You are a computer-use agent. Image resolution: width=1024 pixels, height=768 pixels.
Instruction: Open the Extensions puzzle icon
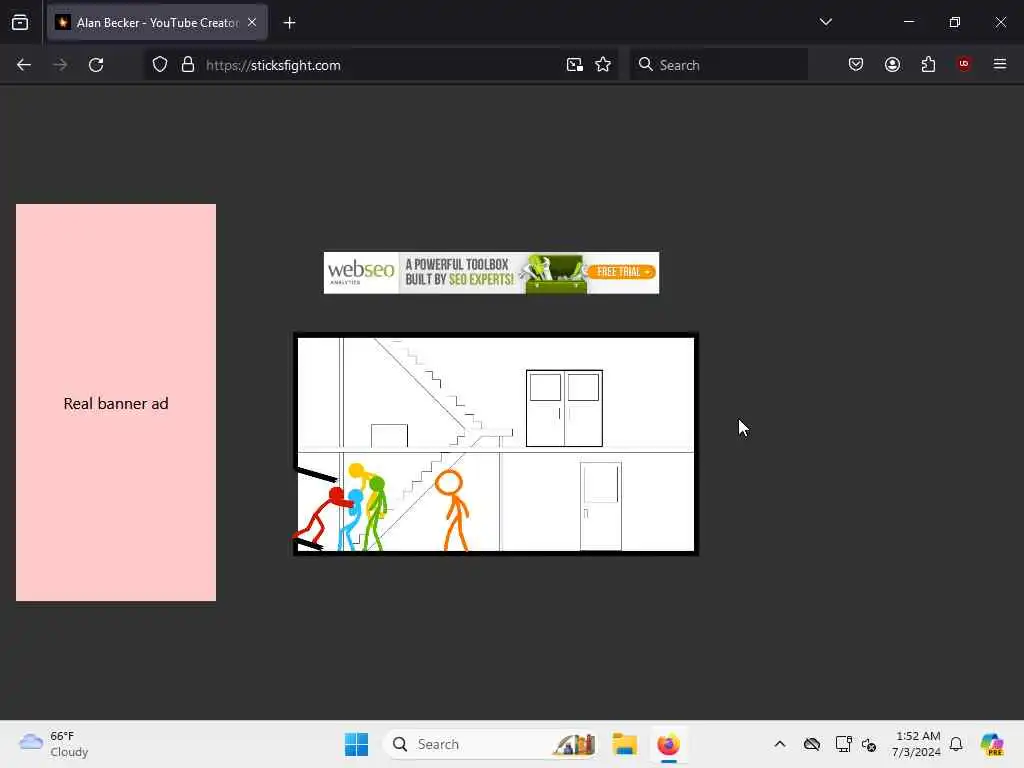(929, 64)
